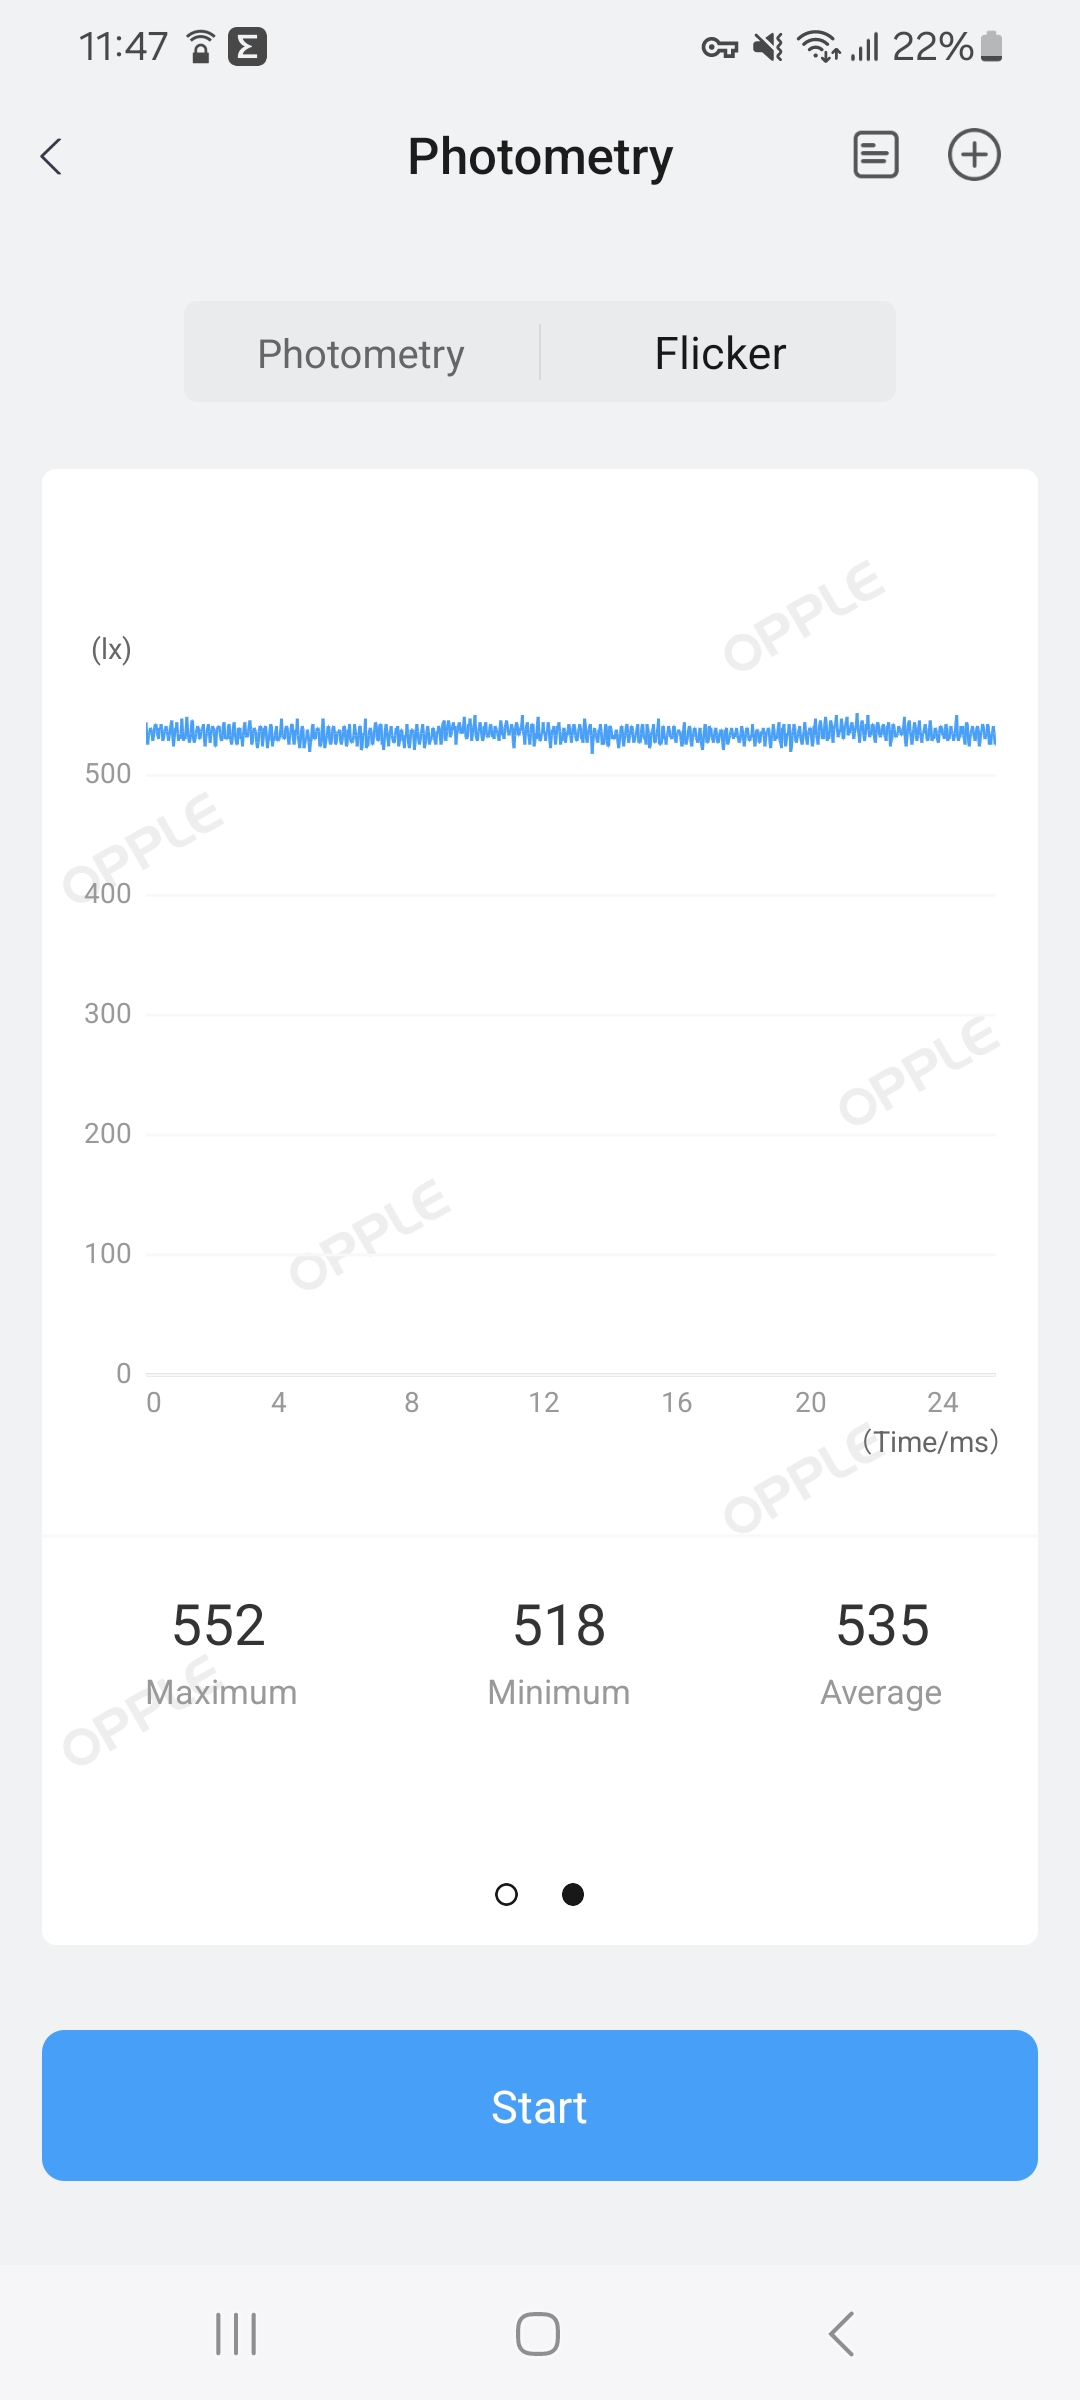Screen dimensions: 1080x2400
Task: Tap the back arrow in header
Action: (52, 157)
